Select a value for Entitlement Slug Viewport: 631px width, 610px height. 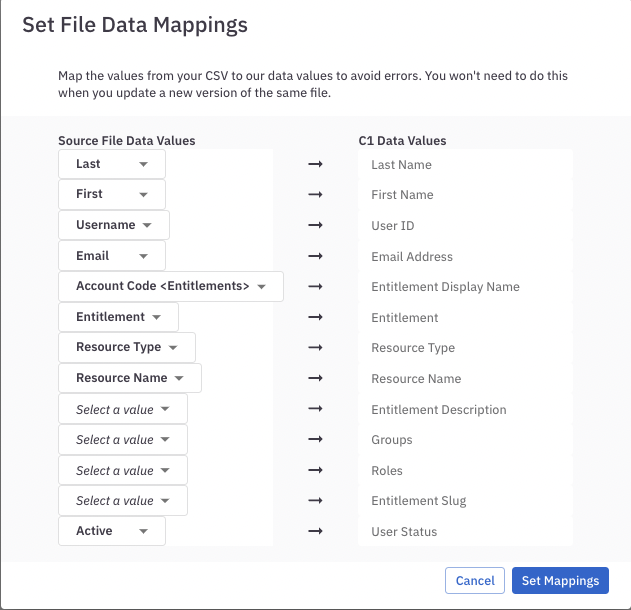123,500
